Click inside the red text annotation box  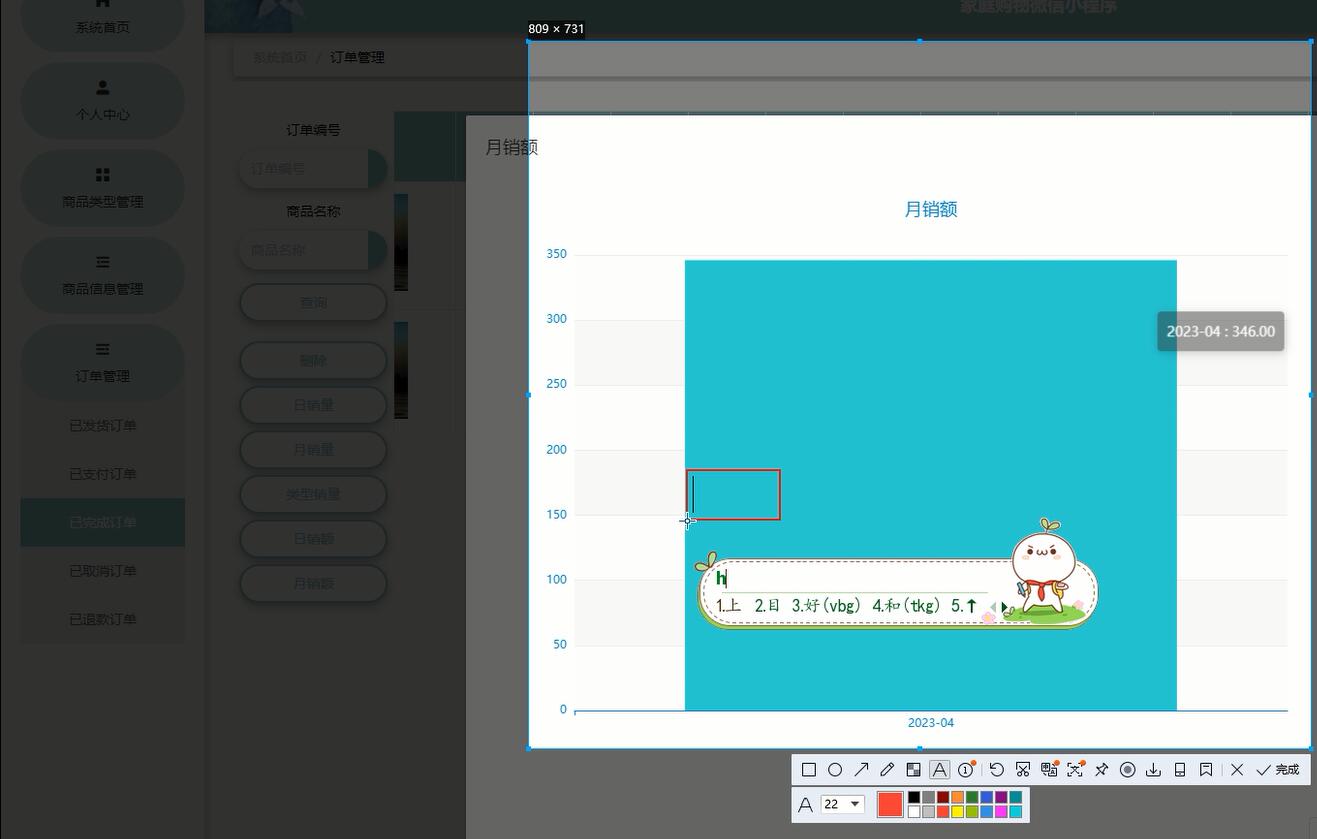(733, 495)
